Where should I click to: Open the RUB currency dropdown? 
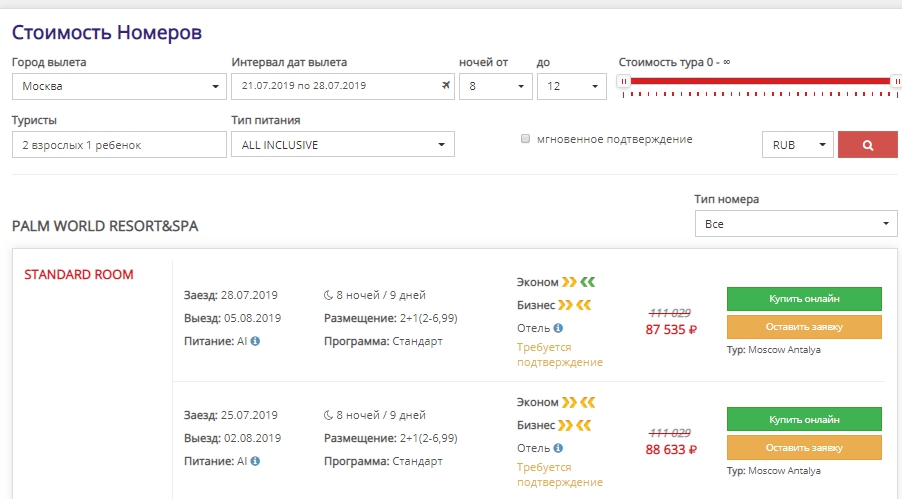[797, 145]
